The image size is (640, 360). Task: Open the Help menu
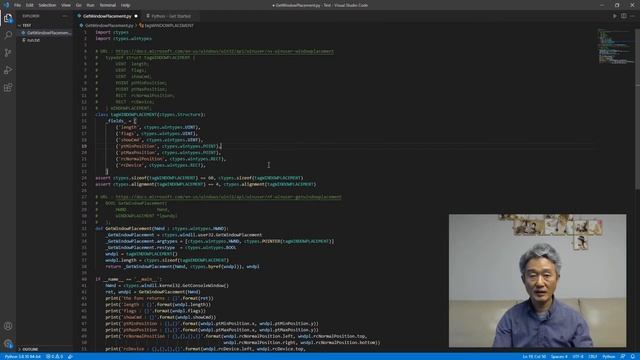coord(125,5)
